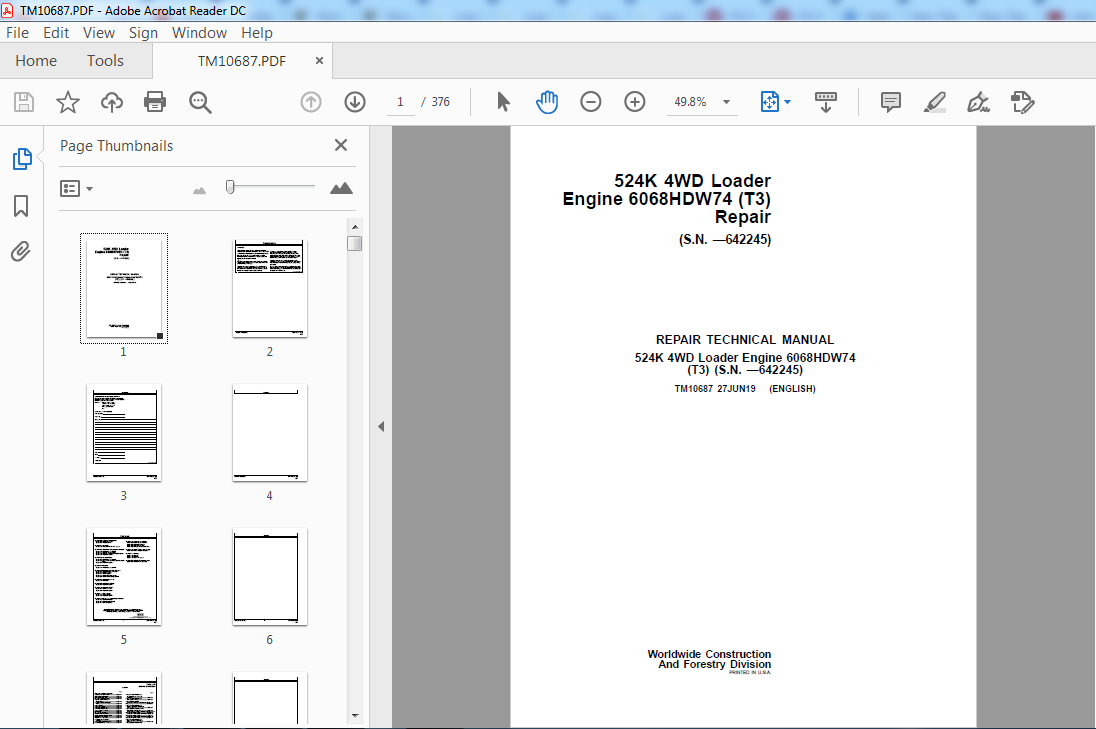Open the Sign menu
Viewport: 1096px width, 729px height.
(143, 33)
